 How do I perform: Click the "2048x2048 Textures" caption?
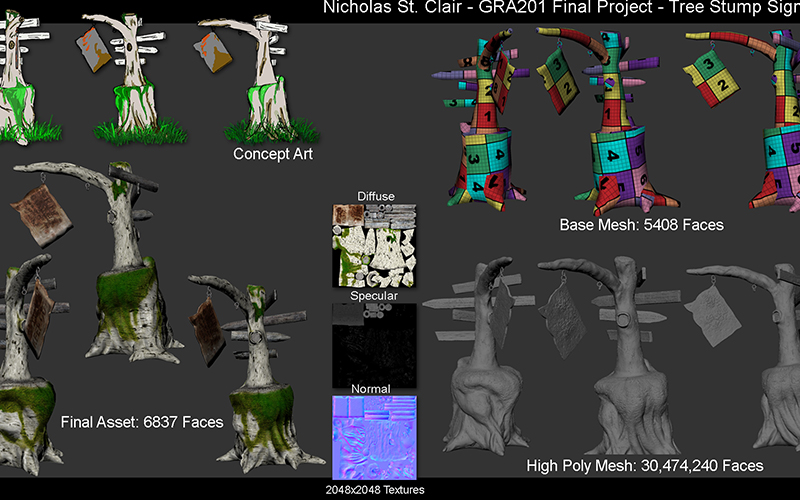(375, 490)
